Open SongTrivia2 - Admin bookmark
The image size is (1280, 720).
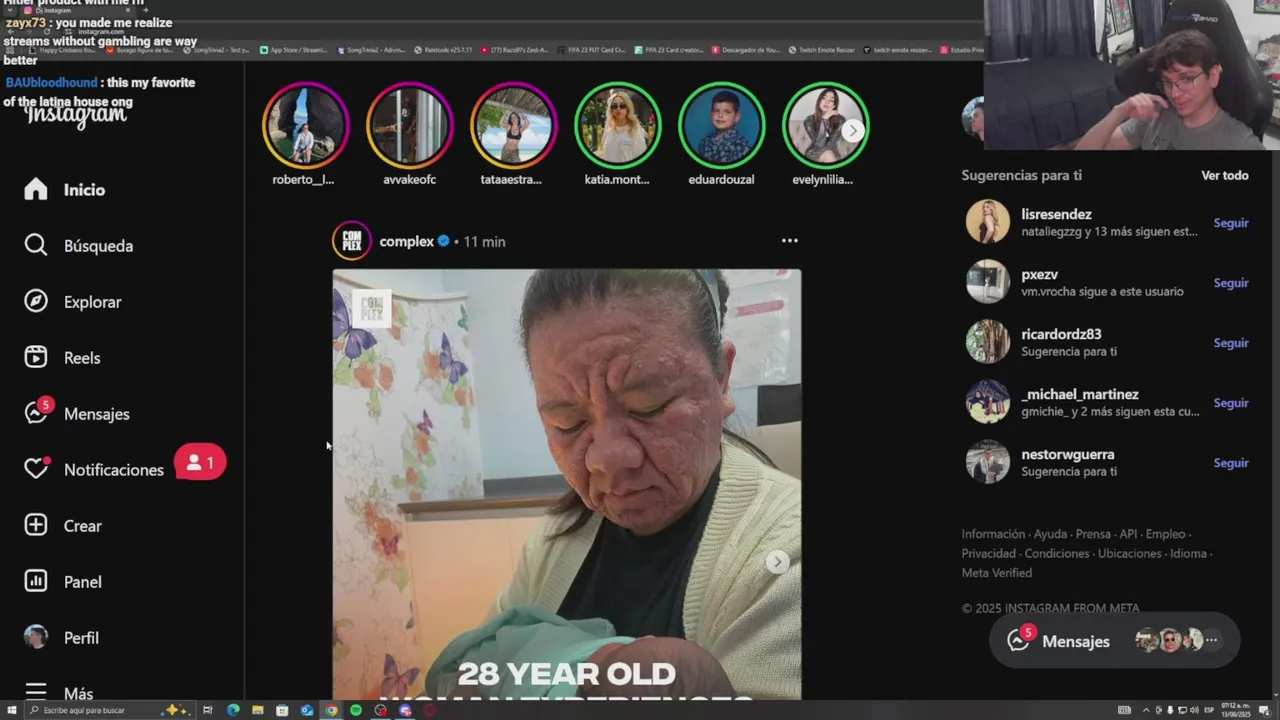(x=371, y=49)
